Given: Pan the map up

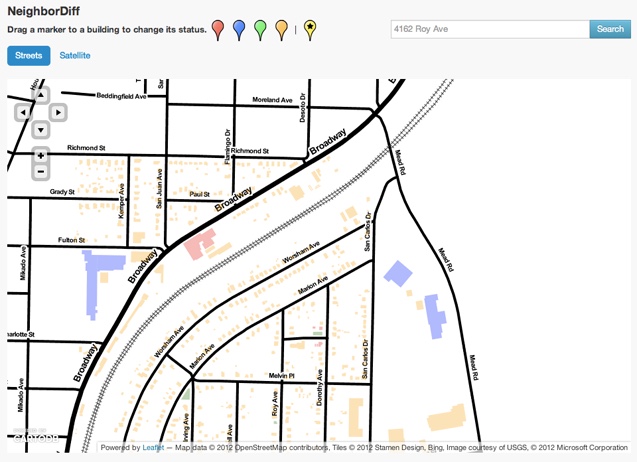Looking at the screenshot, I should click(41, 95).
